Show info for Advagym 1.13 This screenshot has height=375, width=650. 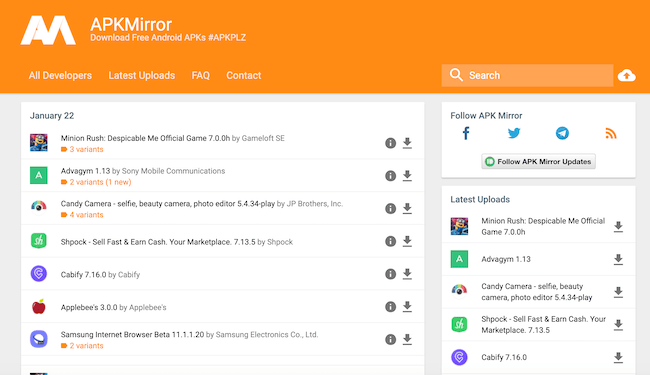click(x=390, y=176)
